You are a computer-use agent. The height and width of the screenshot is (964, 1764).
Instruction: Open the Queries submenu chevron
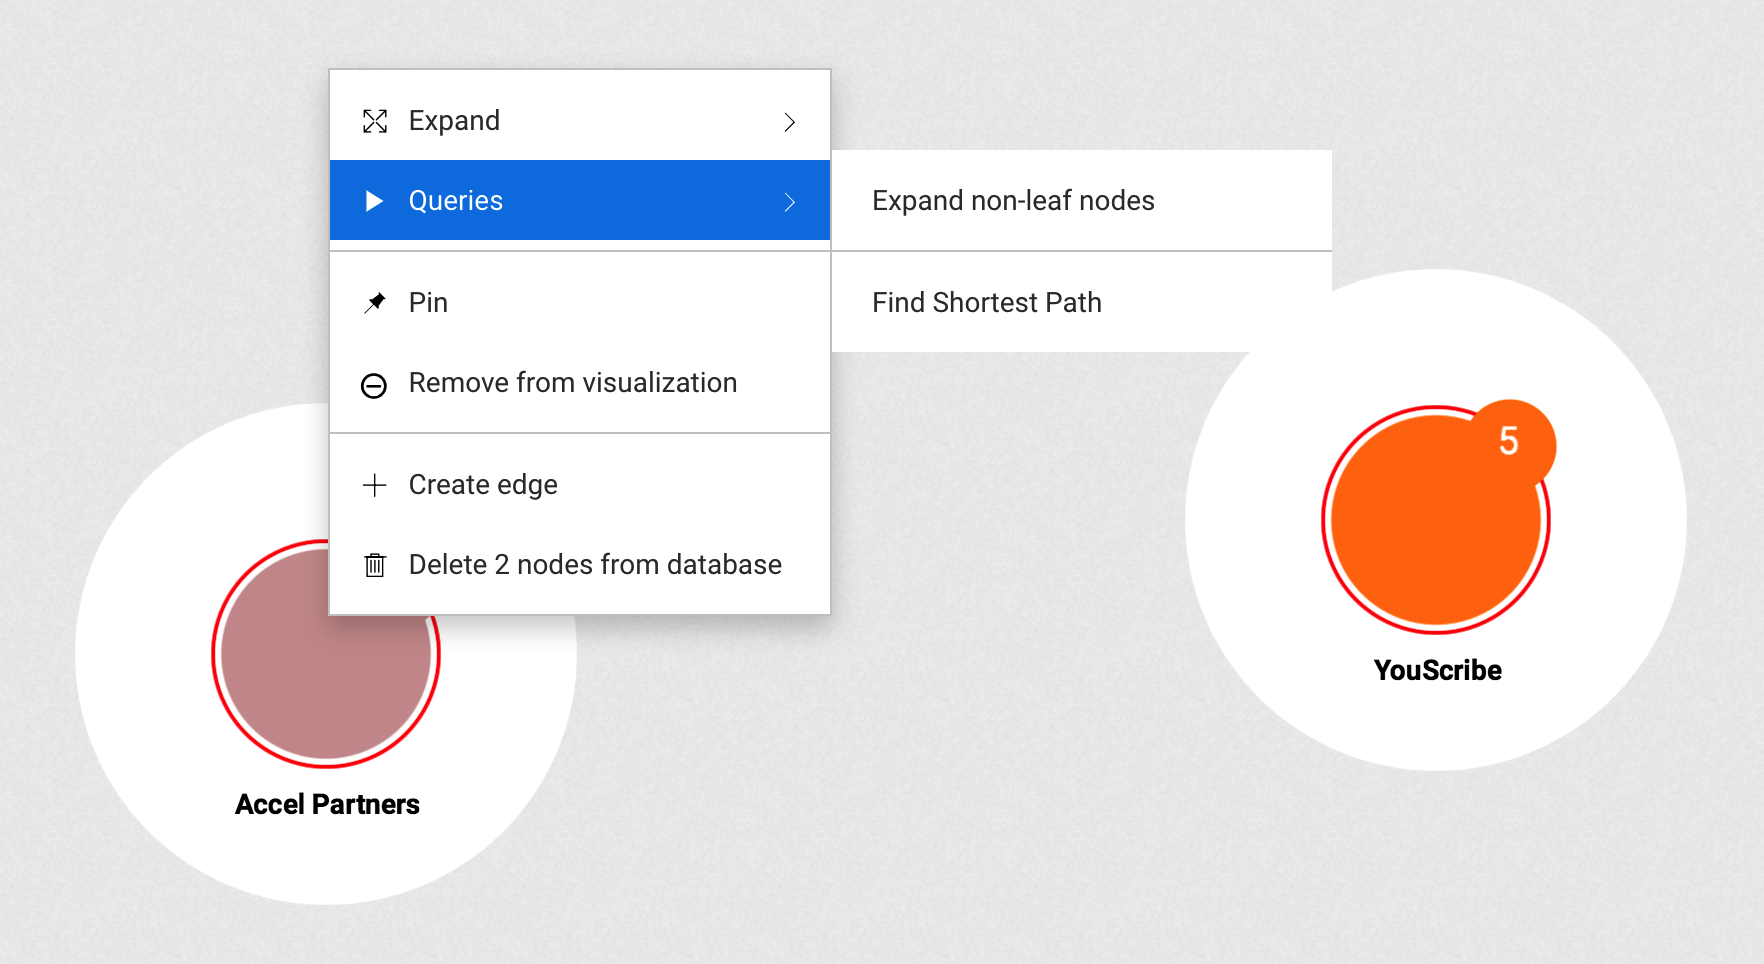(x=790, y=202)
